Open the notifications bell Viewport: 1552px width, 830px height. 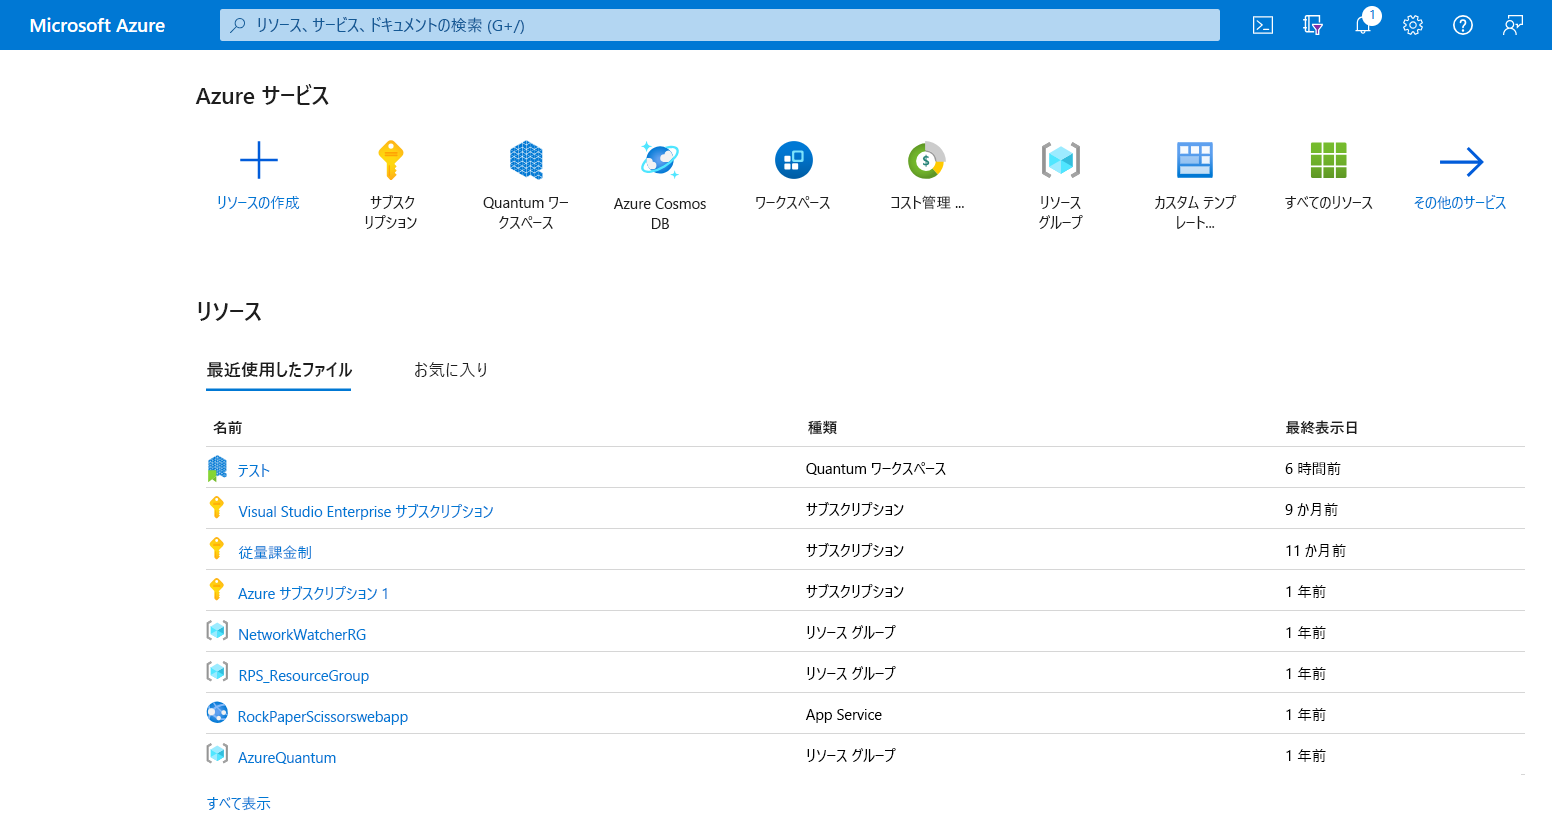pos(1363,25)
